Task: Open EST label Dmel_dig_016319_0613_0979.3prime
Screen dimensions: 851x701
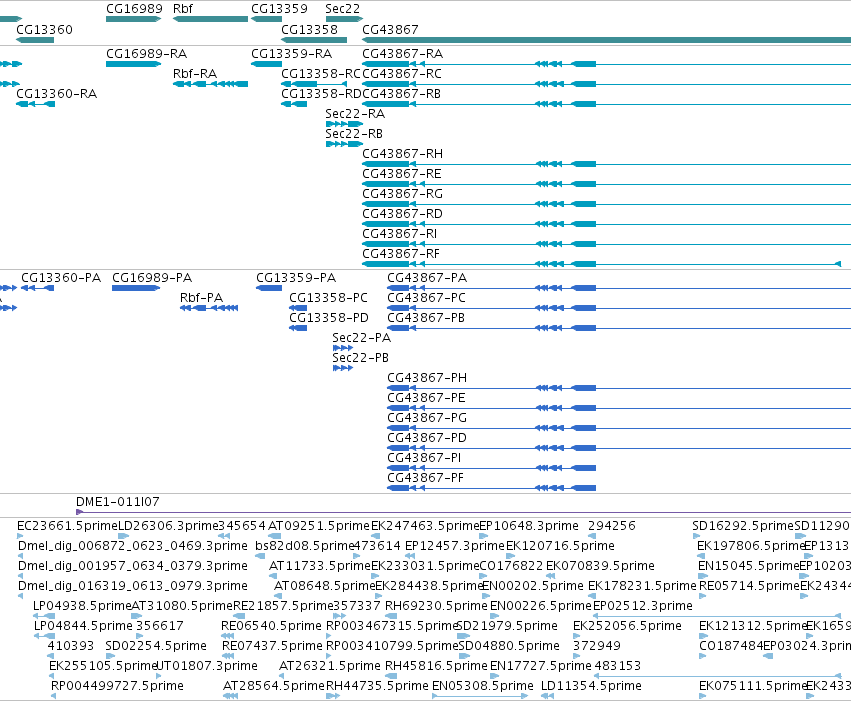Action: 133,587
